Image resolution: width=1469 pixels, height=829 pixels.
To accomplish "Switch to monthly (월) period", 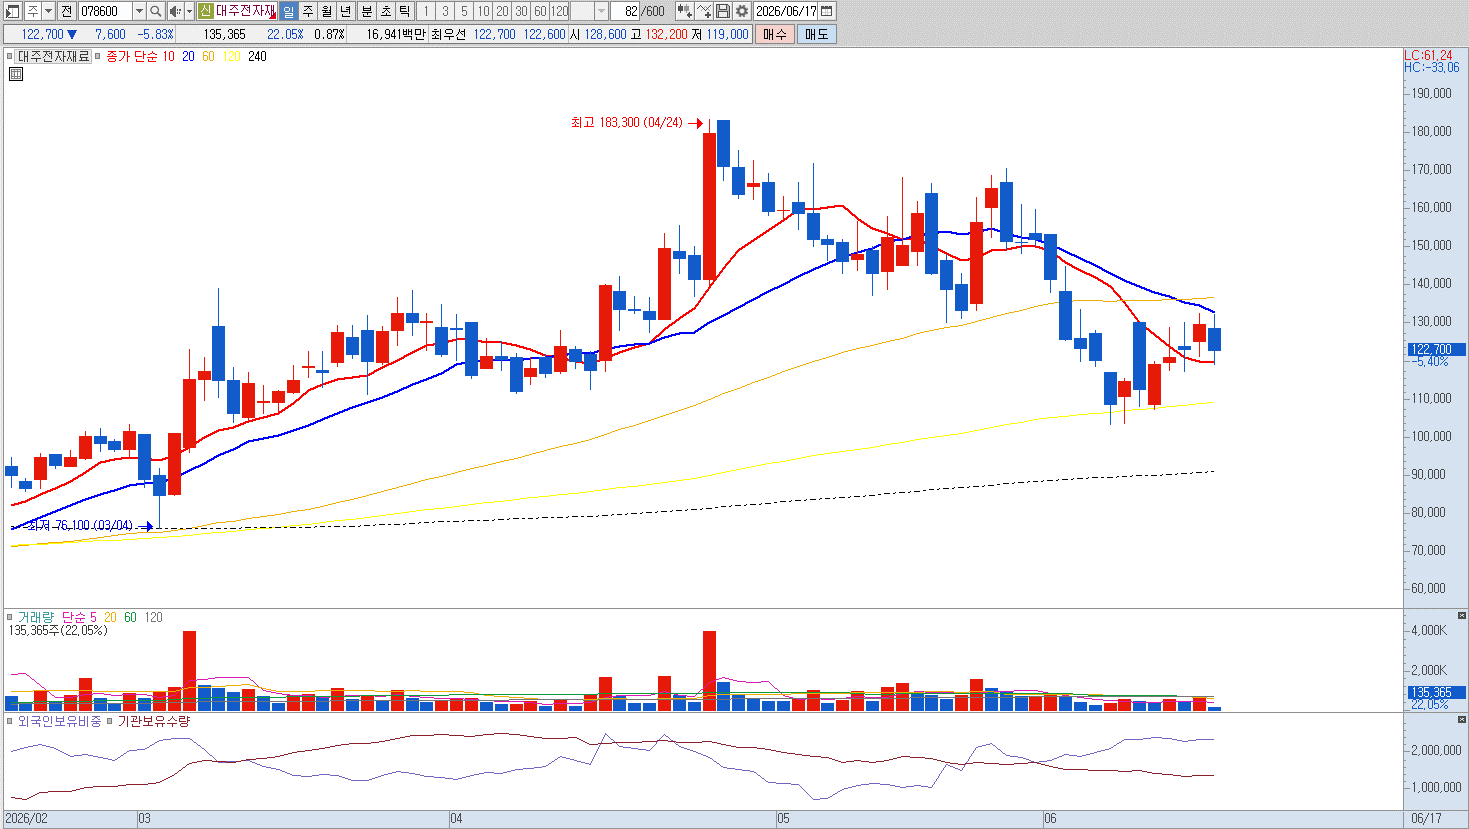I will click(x=326, y=11).
